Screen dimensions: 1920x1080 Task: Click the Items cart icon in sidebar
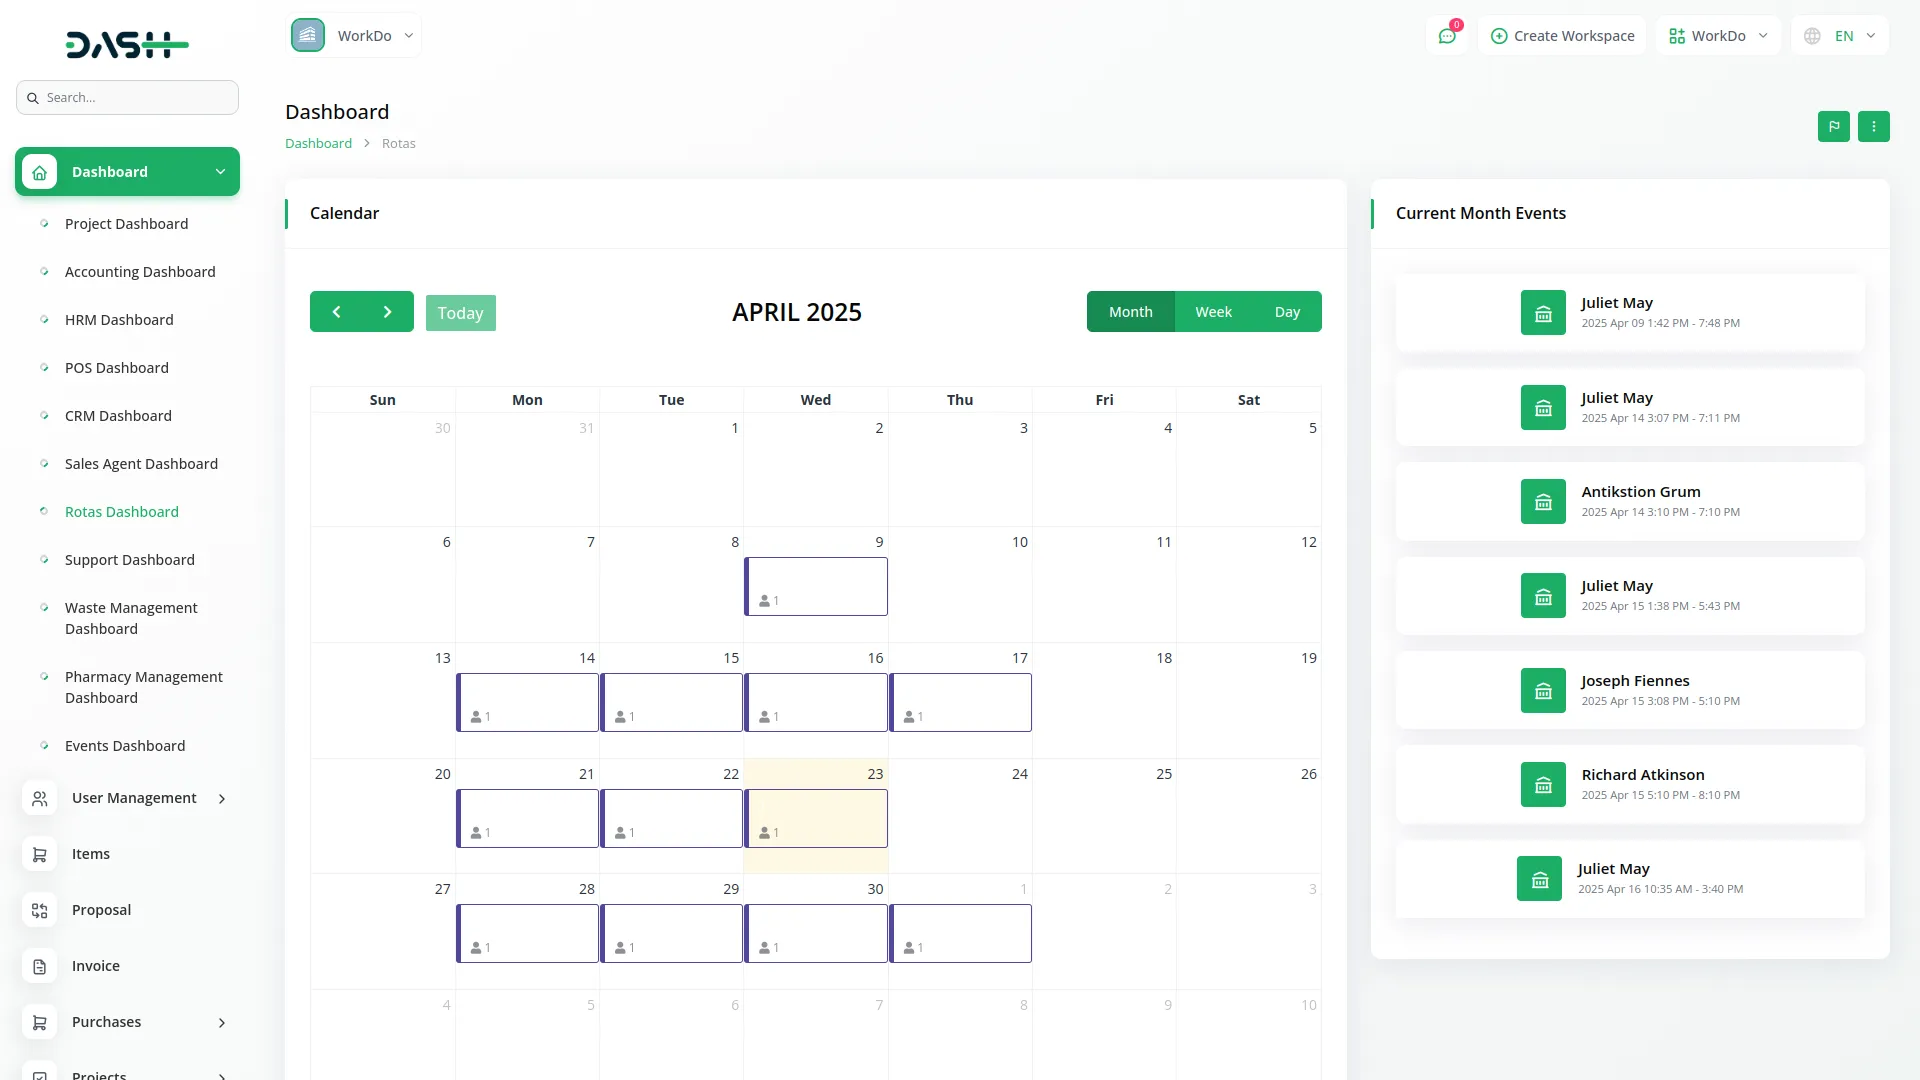coord(40,854)
